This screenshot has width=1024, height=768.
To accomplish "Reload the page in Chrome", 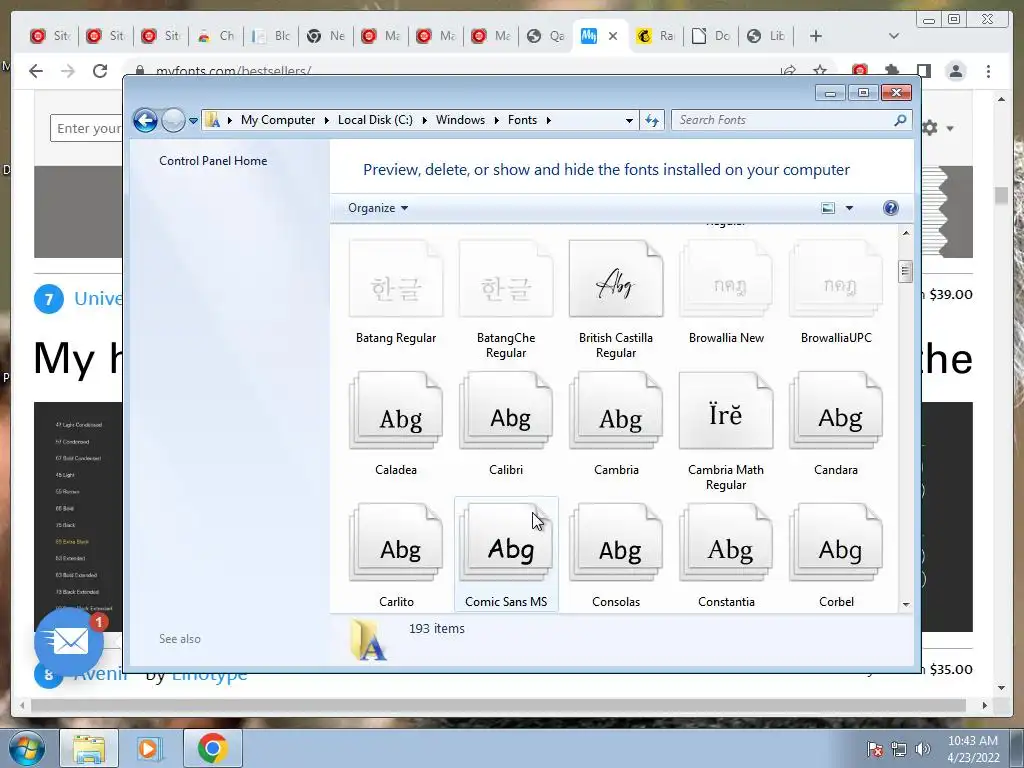I will pyautogui.click(x=99, y=71).
